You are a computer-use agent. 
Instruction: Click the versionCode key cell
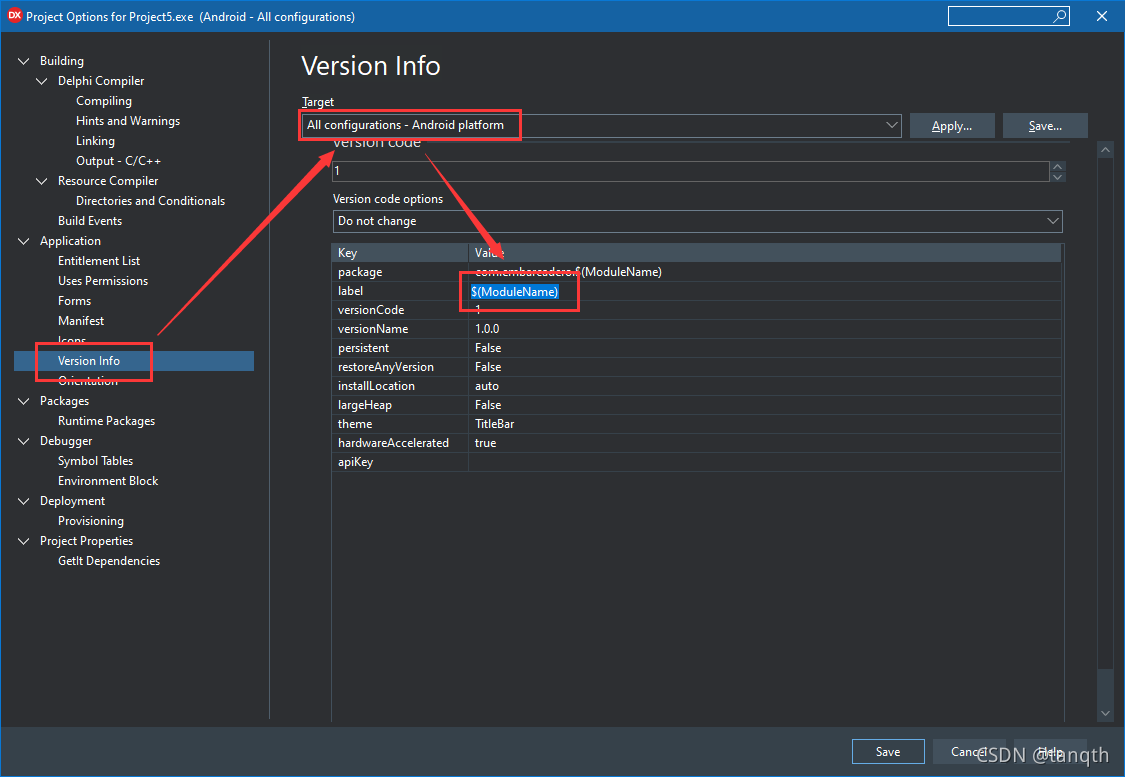tap(400, 310)
